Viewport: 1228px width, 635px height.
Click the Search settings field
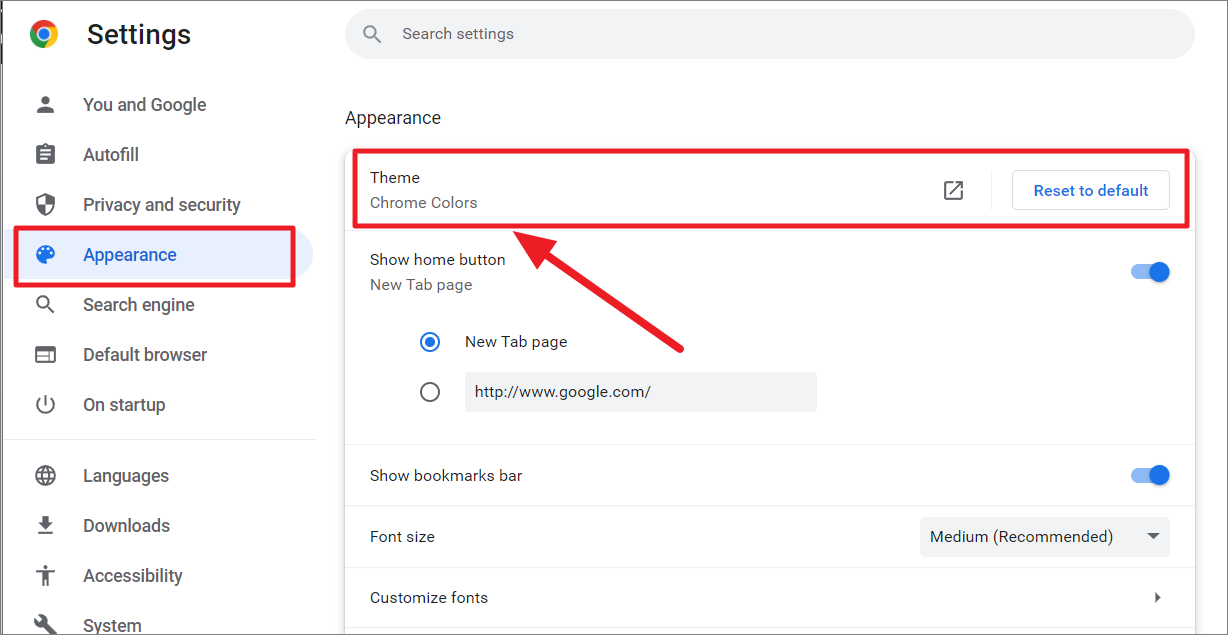(770, 34)
